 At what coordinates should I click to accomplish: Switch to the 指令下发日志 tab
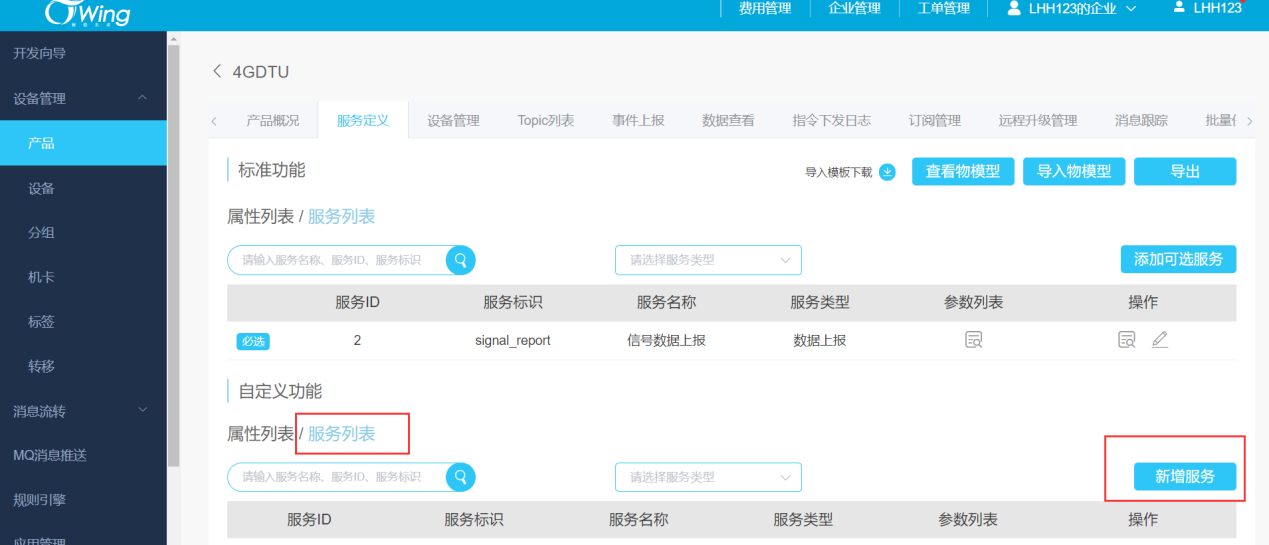click(831, 120)
